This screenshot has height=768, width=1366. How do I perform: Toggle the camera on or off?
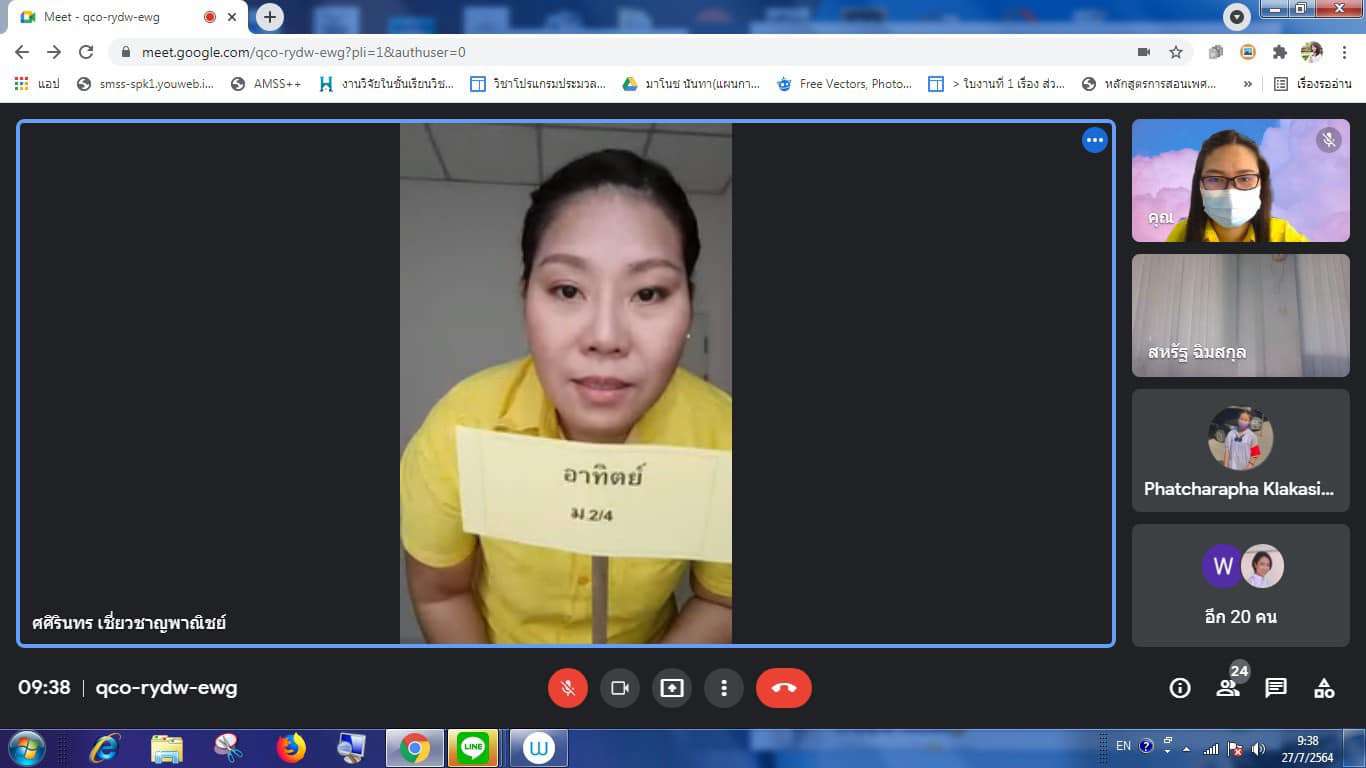619,688
